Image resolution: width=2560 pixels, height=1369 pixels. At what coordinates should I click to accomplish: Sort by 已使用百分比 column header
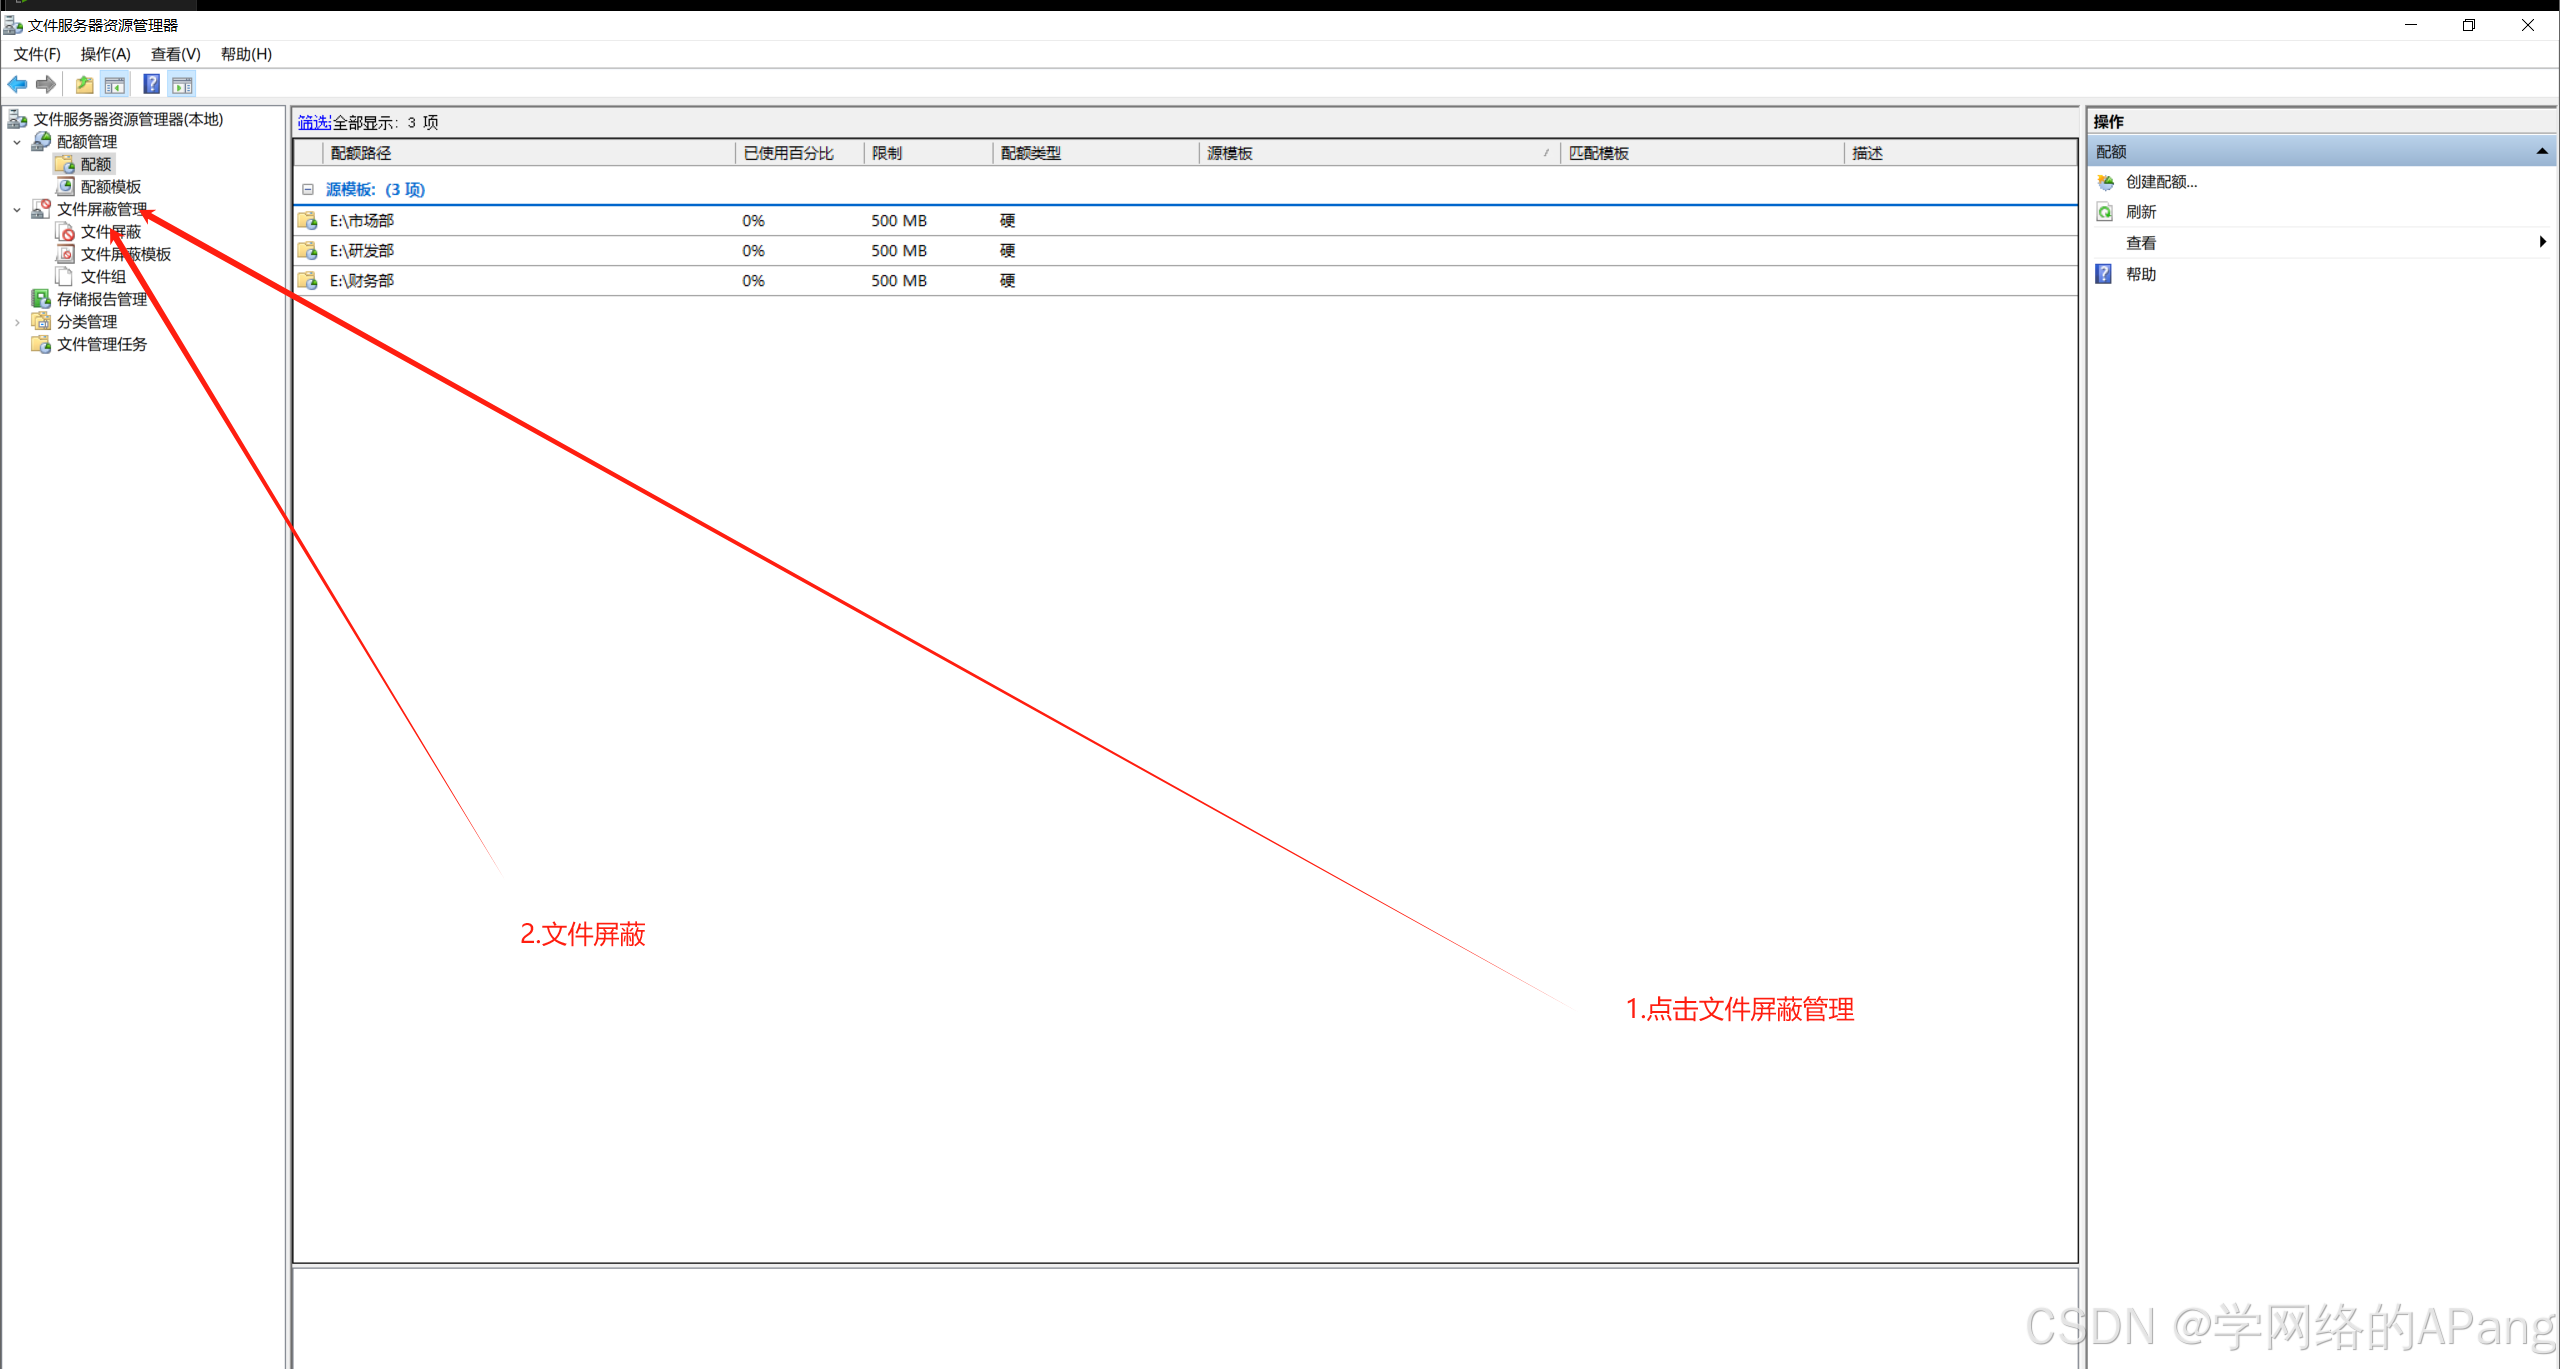[789, 153]
